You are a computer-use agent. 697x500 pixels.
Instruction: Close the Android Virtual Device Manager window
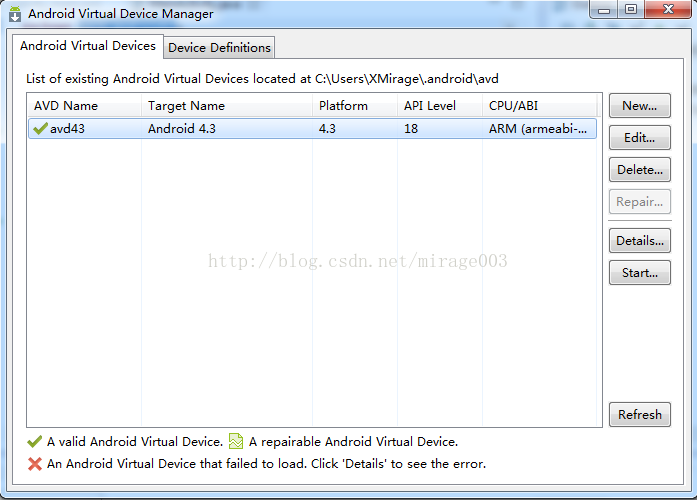click(668, 9)
